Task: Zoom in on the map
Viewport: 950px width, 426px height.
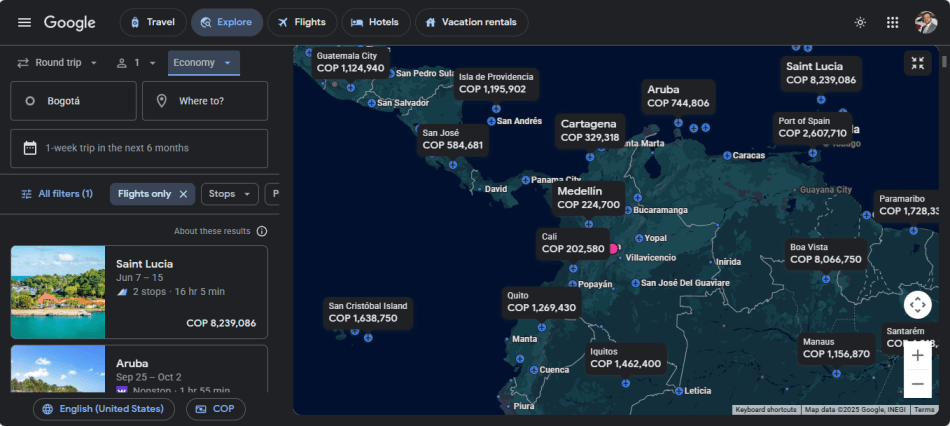Action: tap(917, 356)
